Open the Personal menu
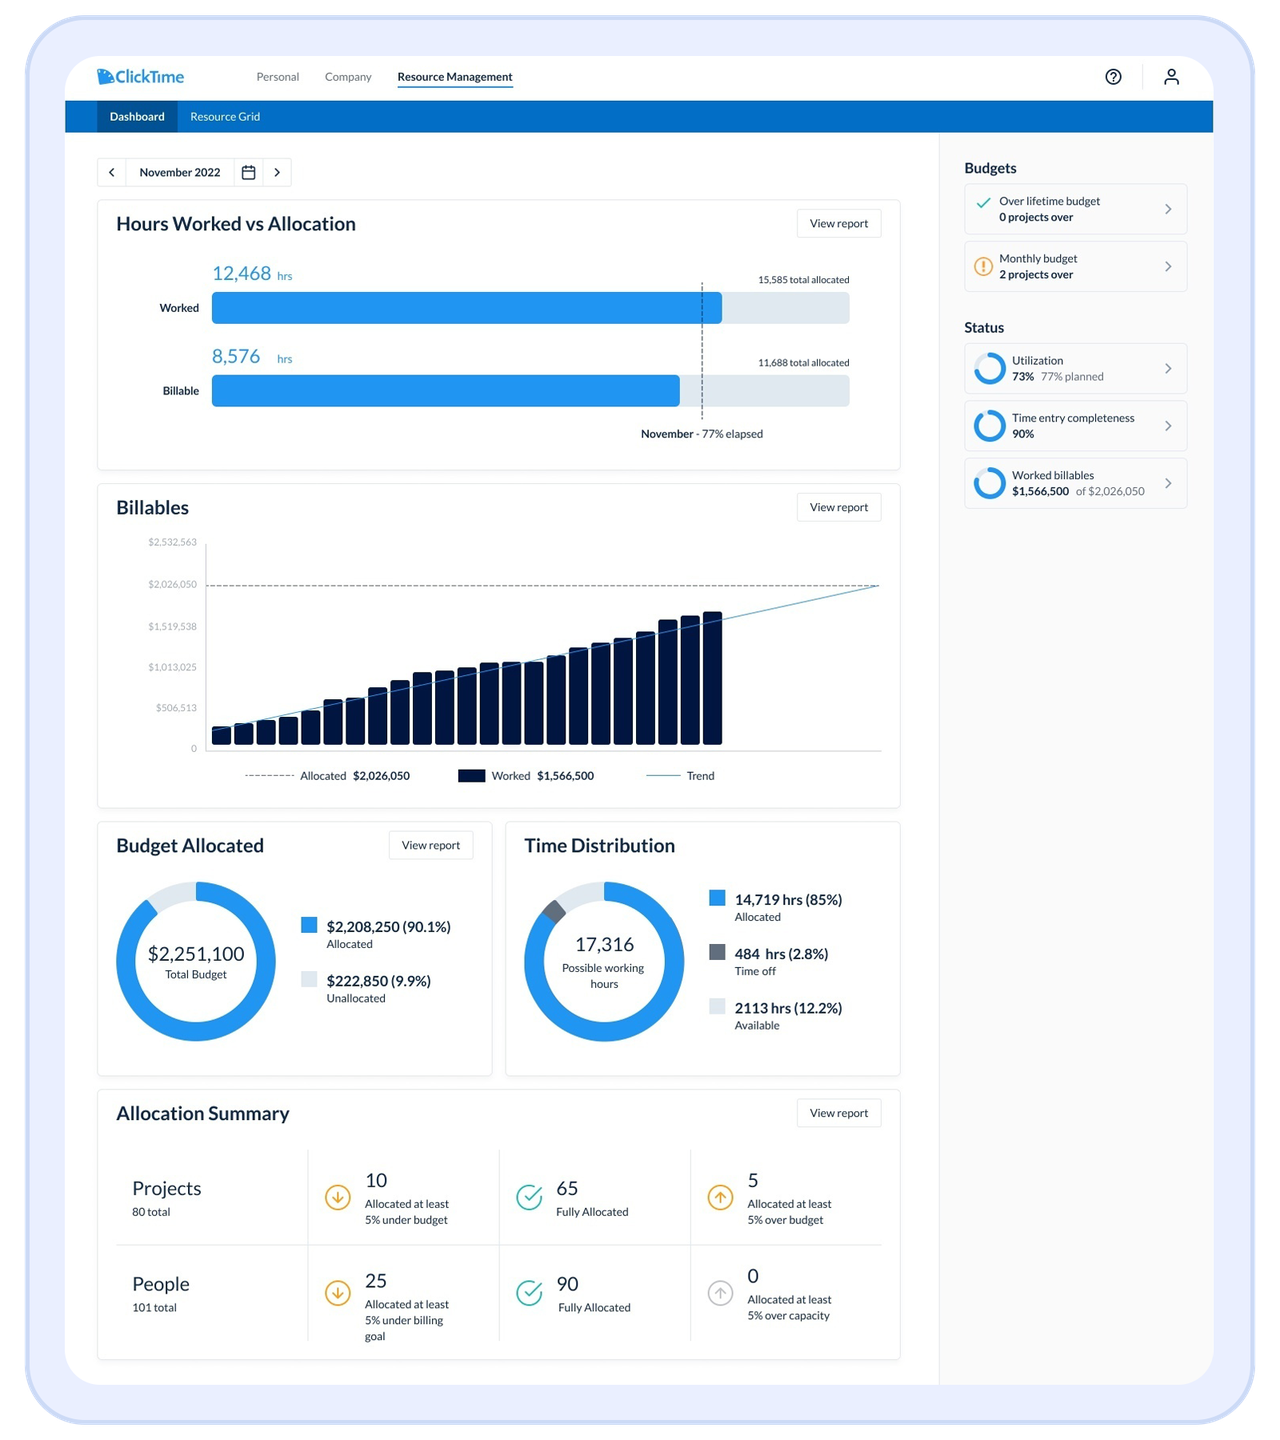 point(277,77)
